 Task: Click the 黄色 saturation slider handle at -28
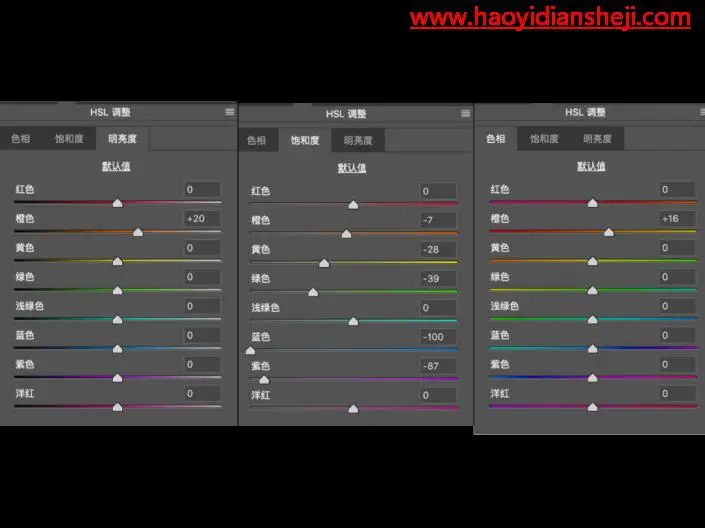pos(324,263)
